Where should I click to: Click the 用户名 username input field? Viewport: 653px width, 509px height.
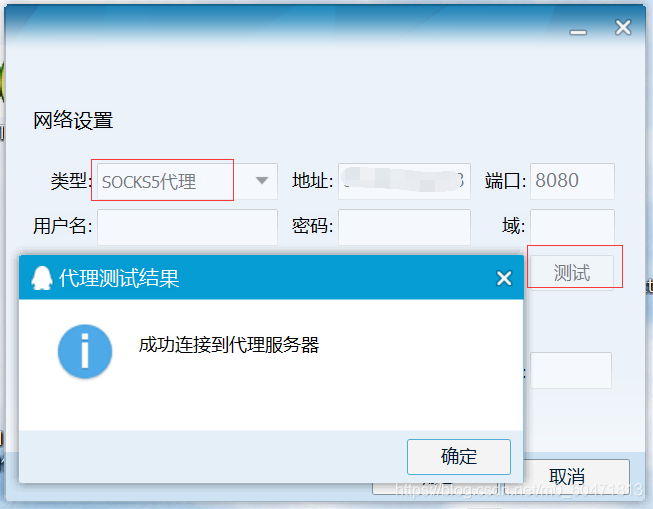[x=187, y=227]
